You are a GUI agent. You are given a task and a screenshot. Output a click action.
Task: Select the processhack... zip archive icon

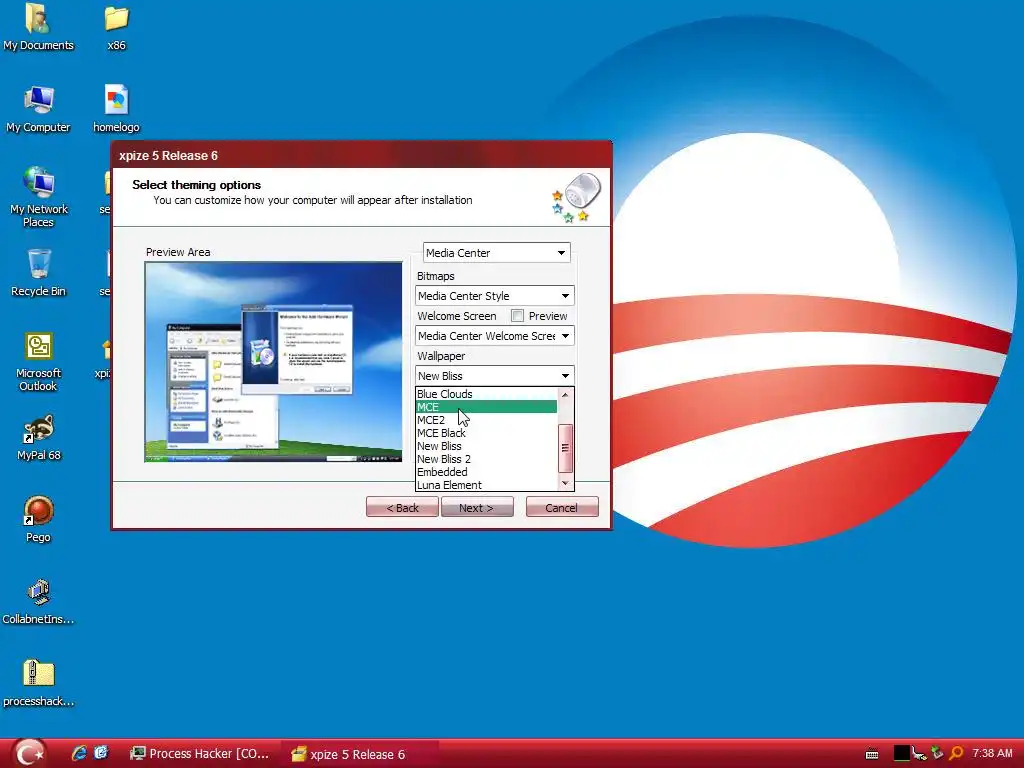38,684
